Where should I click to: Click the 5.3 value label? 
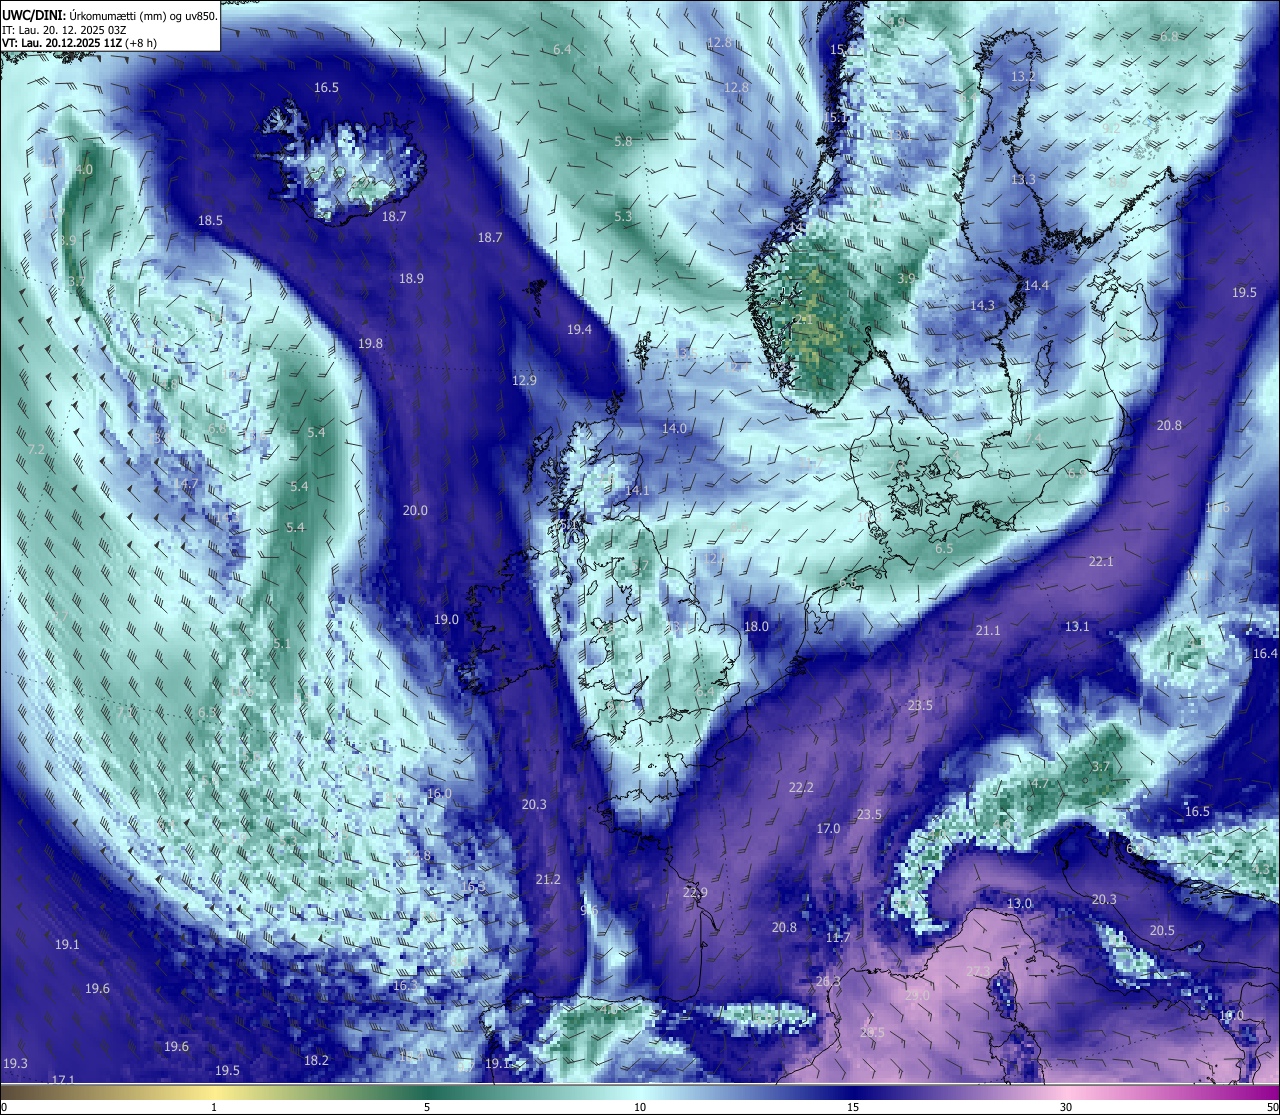[623, 216]
